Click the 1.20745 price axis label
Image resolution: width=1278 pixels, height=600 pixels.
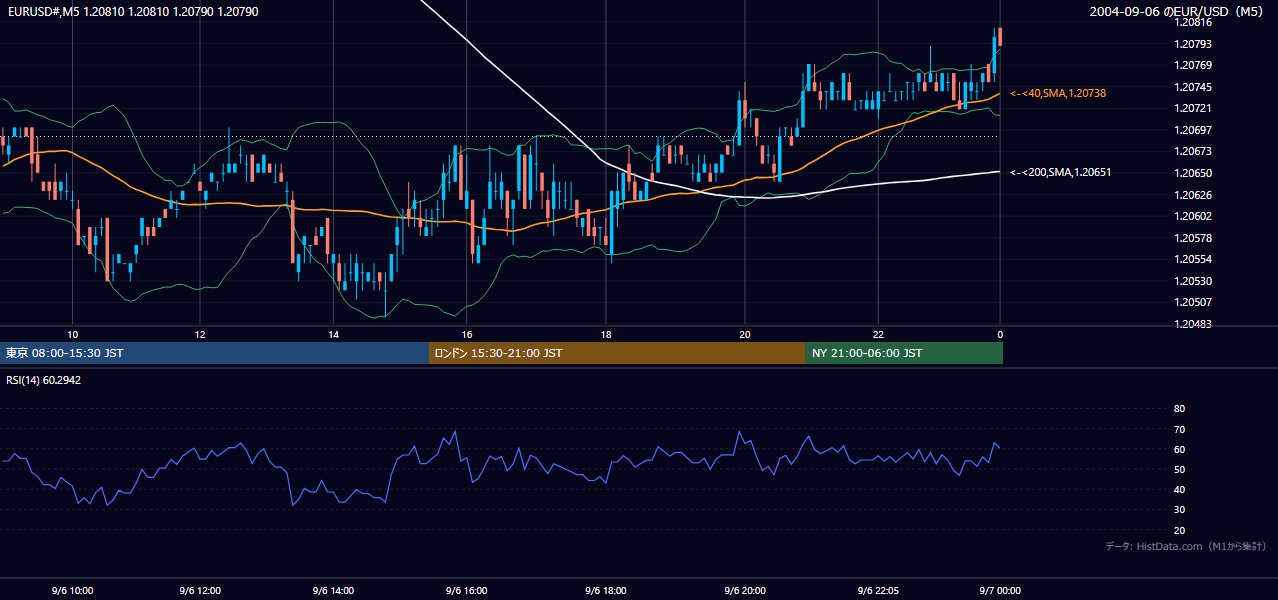tap(1192, 87)
